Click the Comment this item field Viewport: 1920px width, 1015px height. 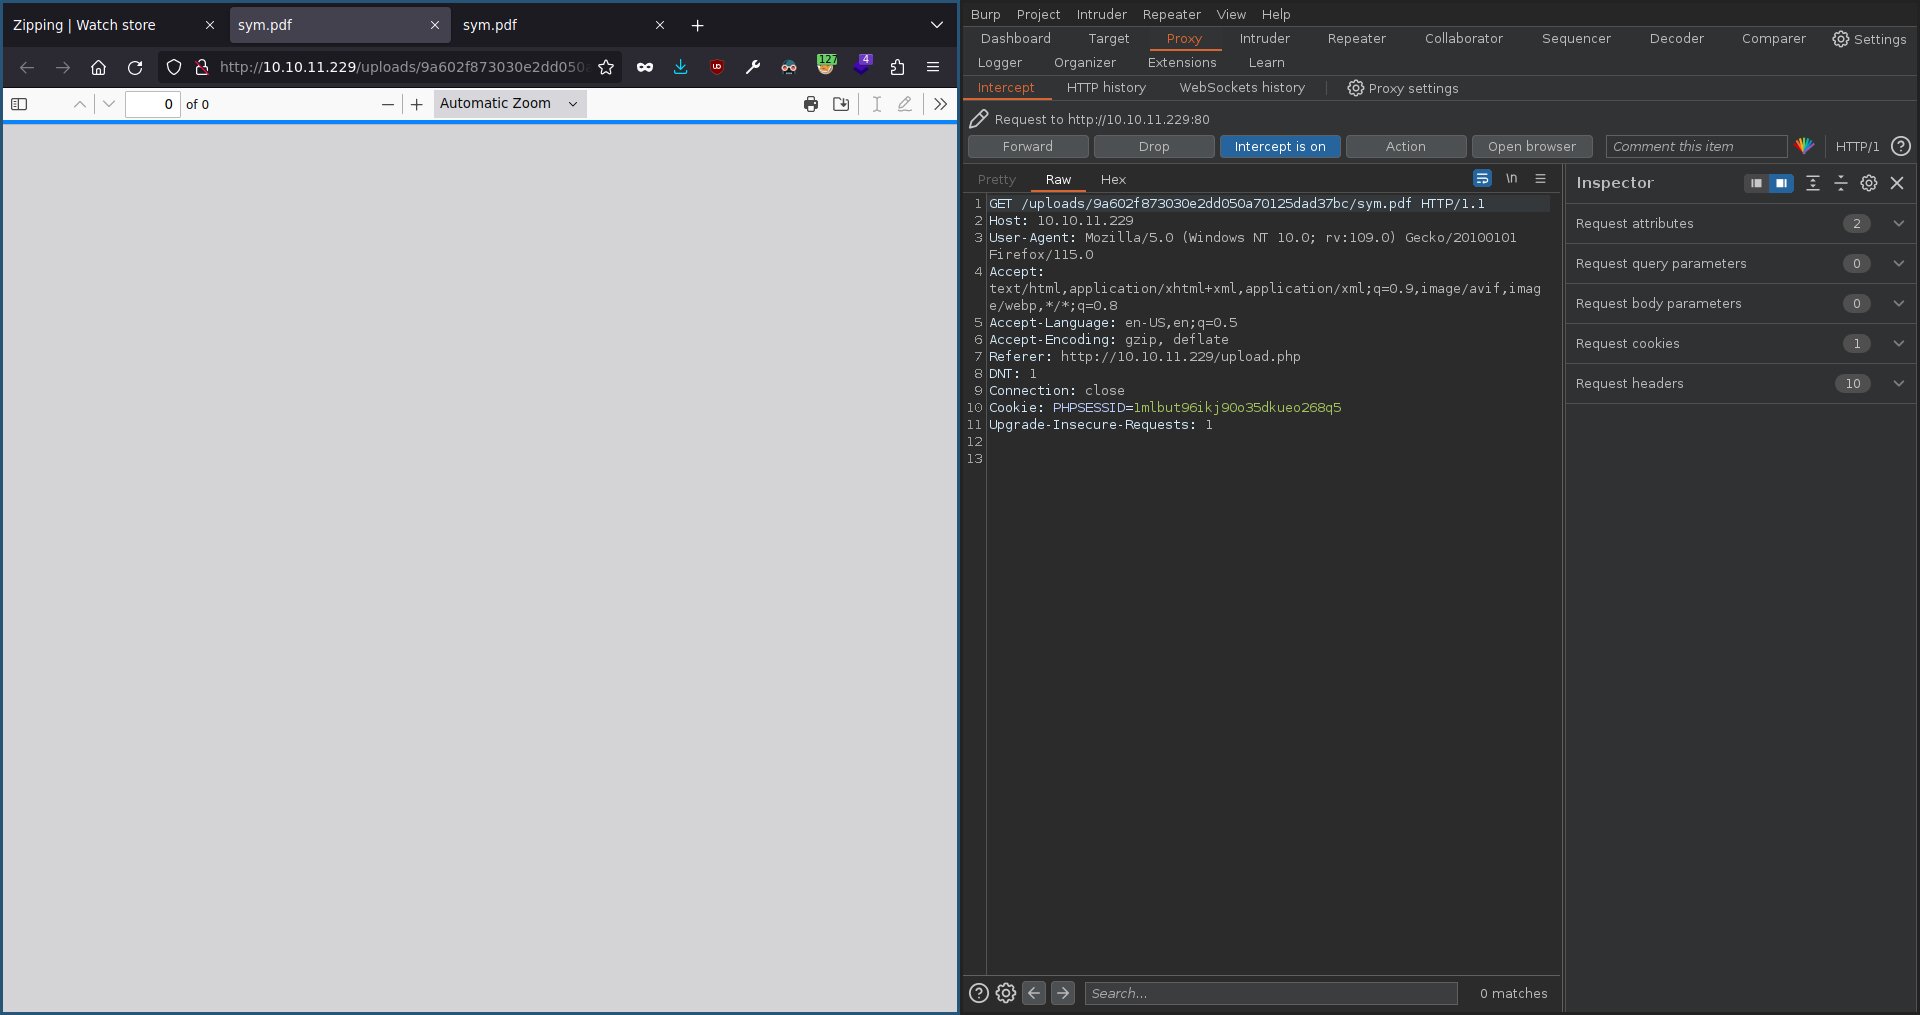tap(1696, 146)
